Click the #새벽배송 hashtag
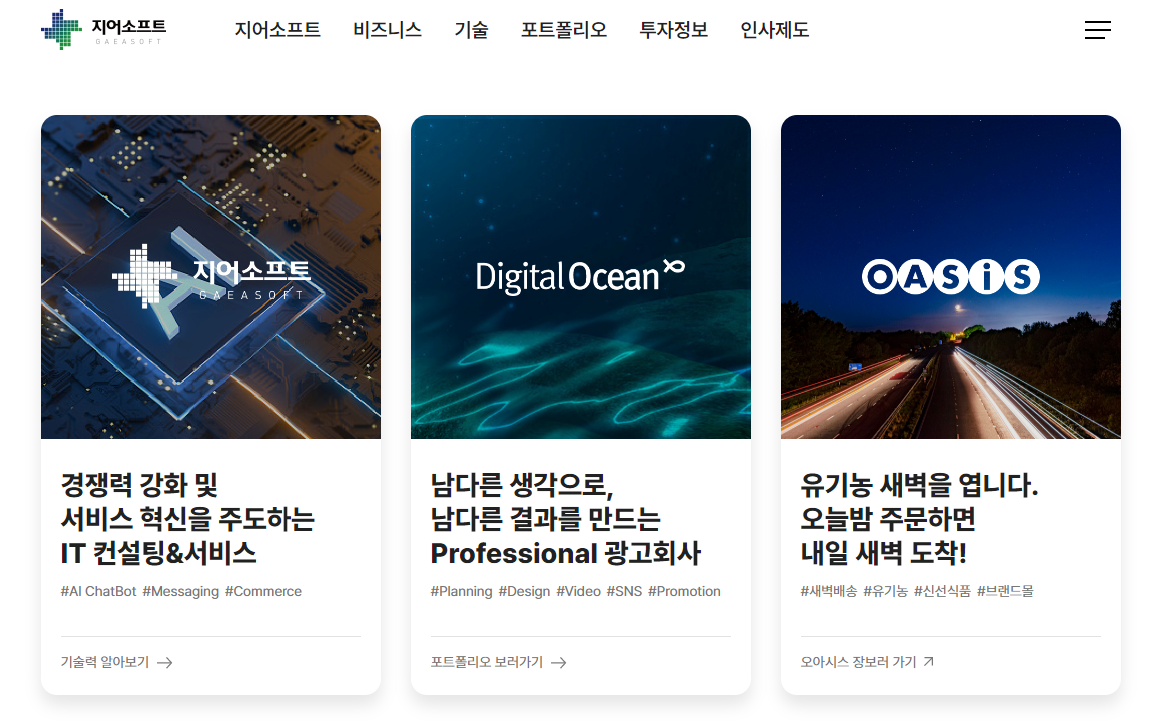 tap(828, 592)
